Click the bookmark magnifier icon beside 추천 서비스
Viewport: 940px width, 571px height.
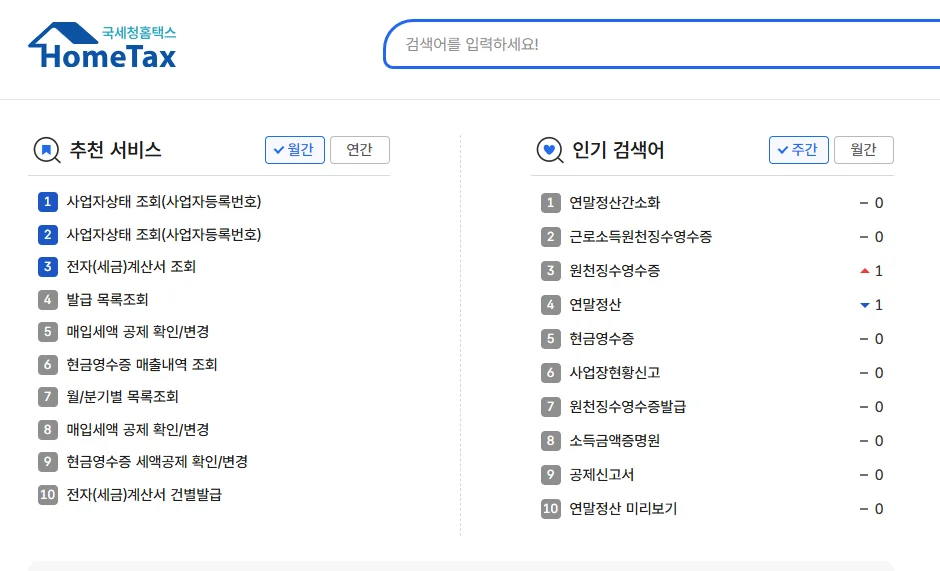coord(47,150)
